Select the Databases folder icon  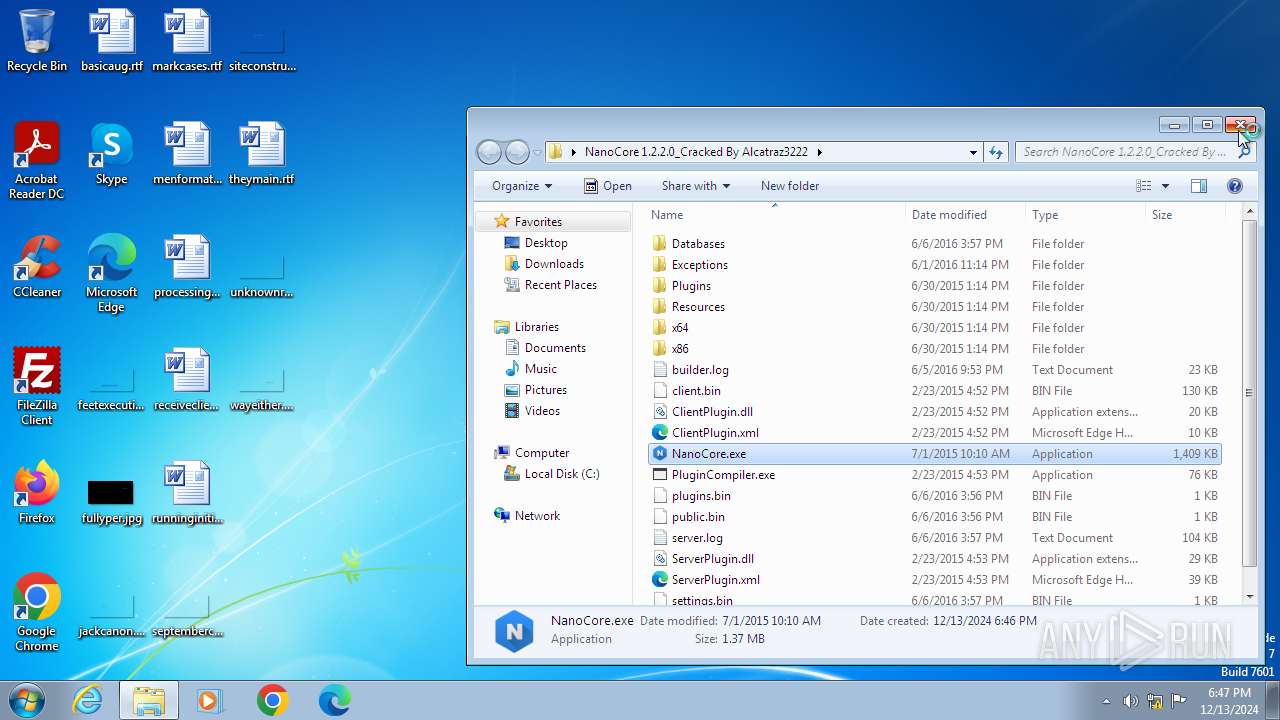659,244
